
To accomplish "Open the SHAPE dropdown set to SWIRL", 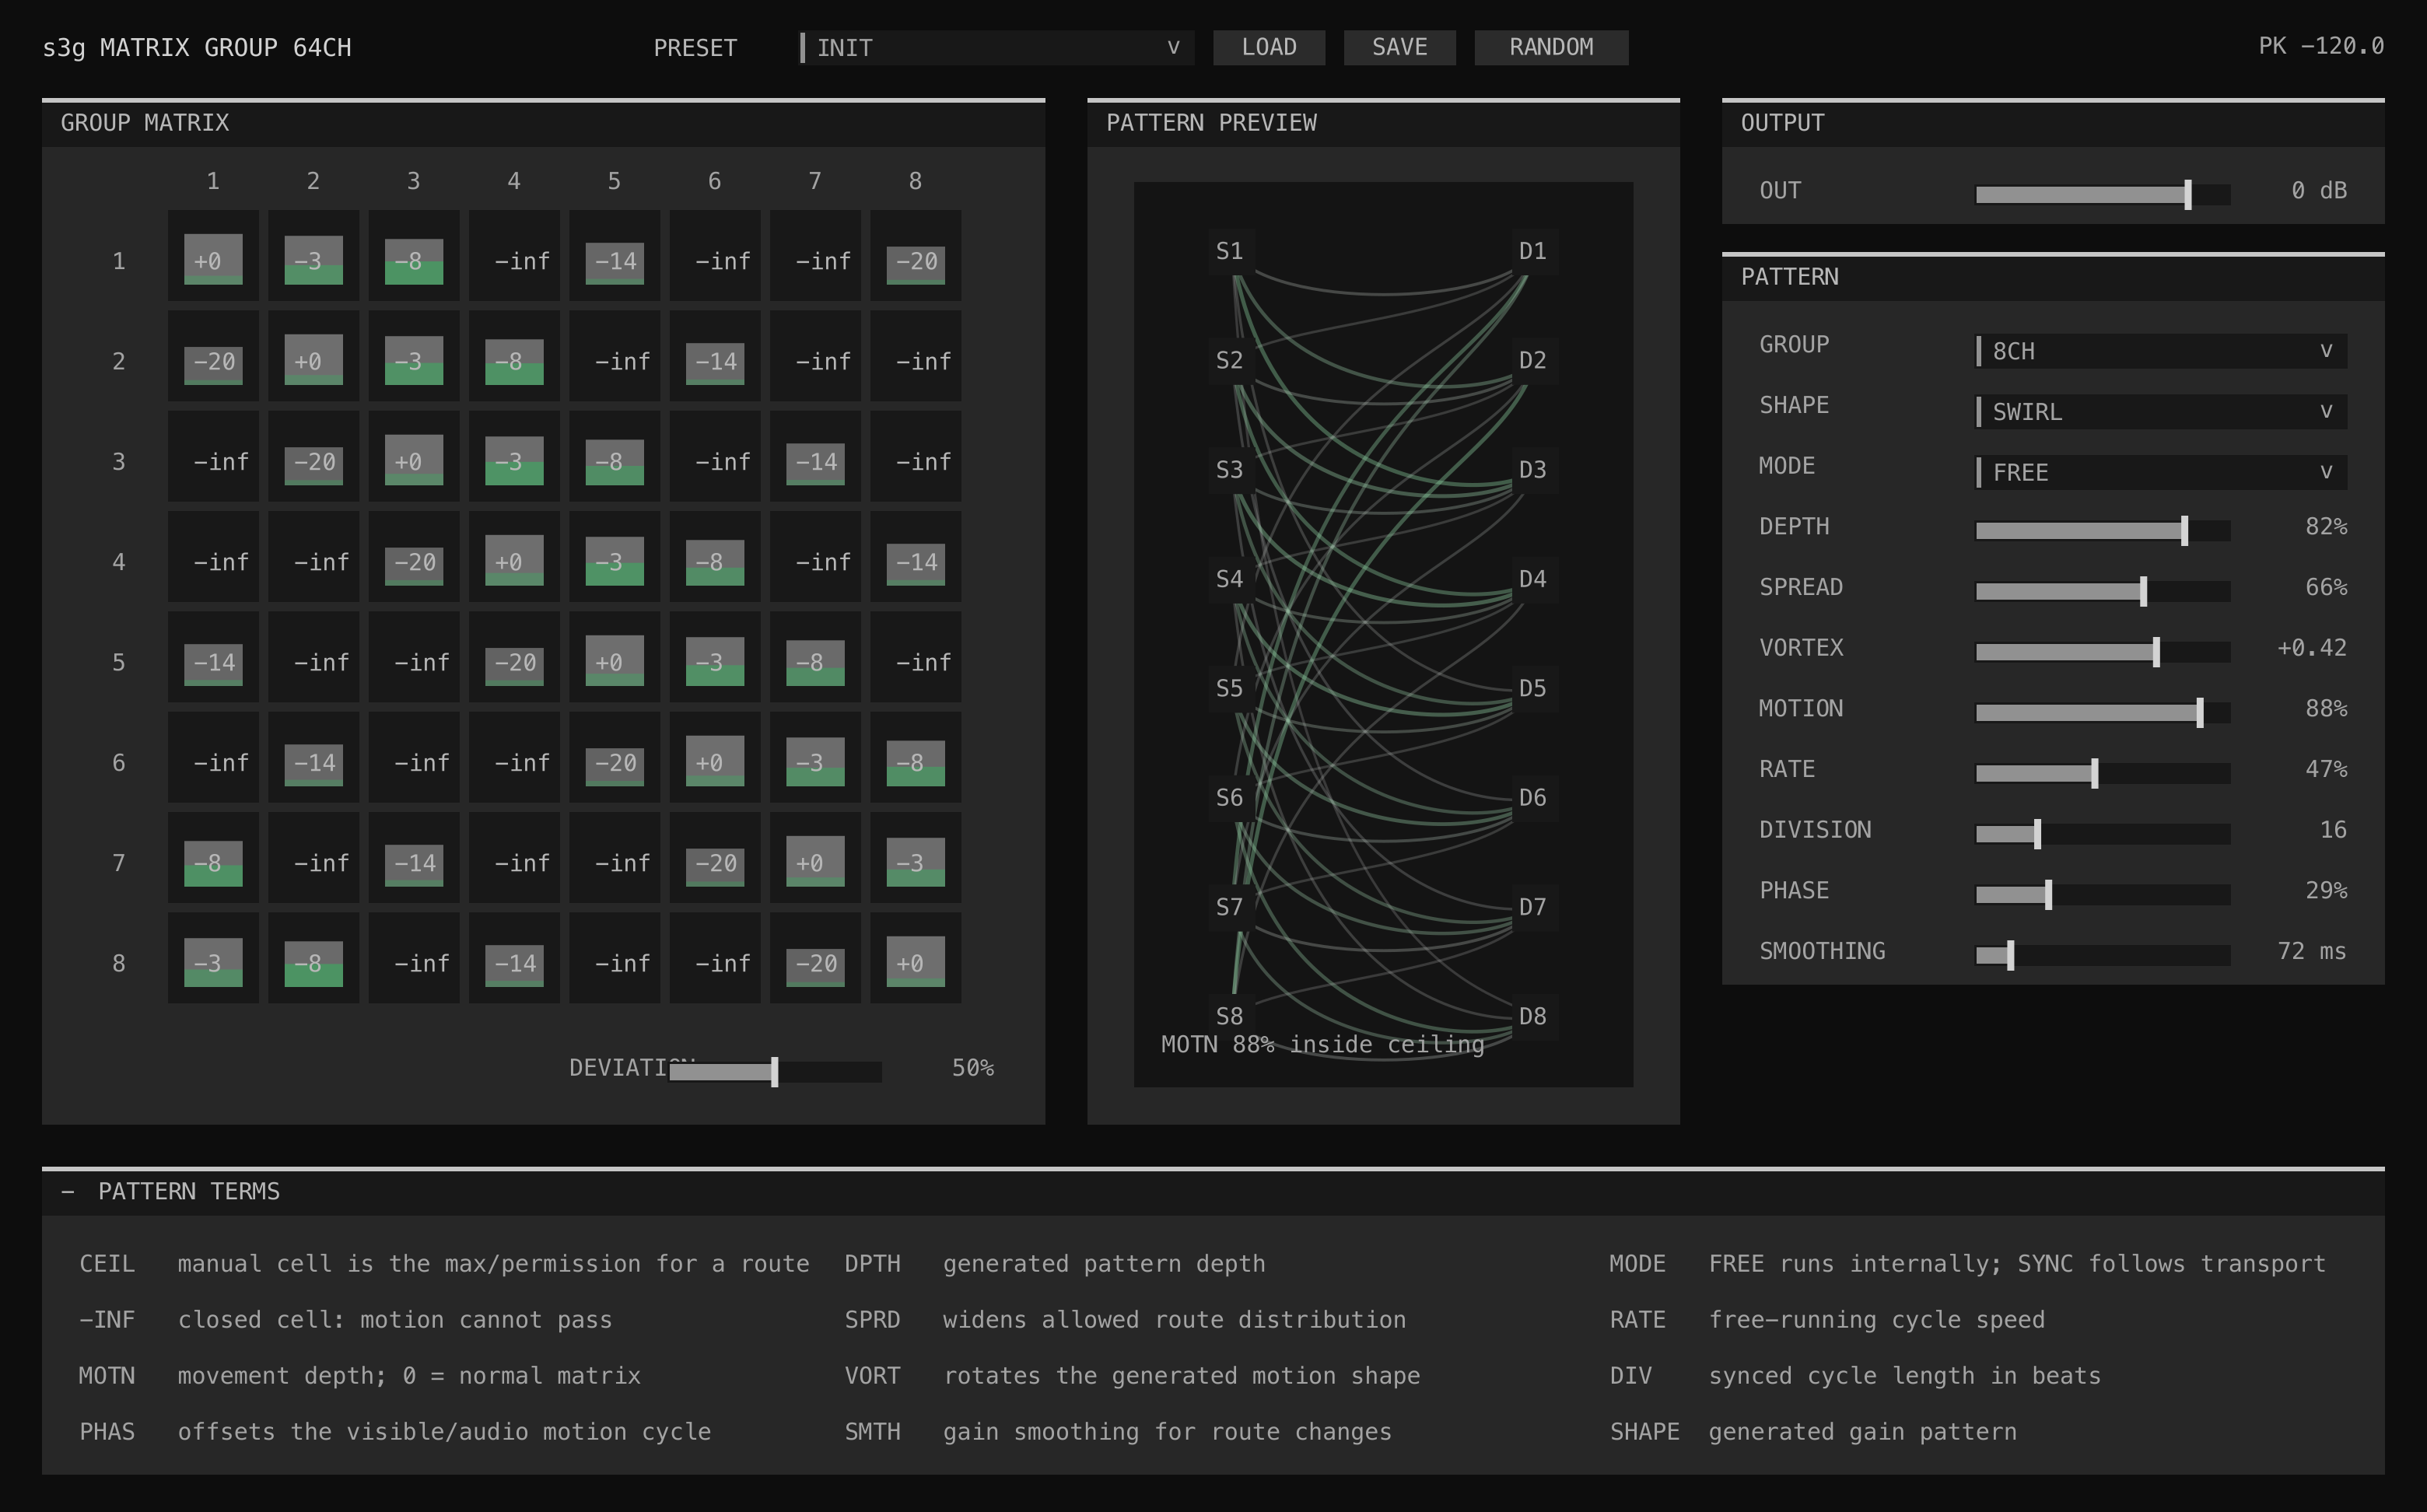I will 2162,412.
